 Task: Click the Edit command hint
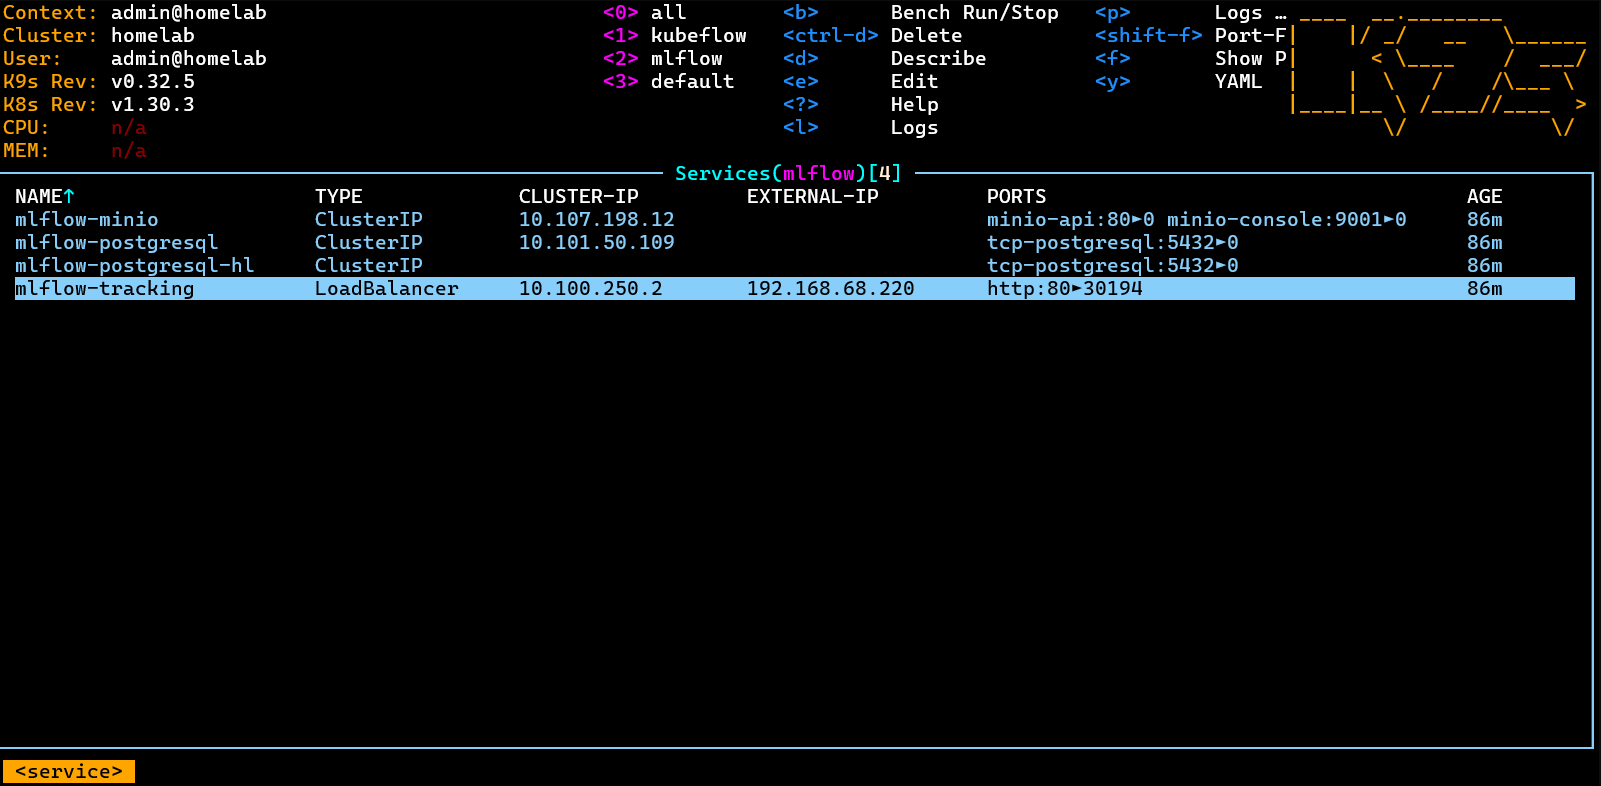pos(915,81)
